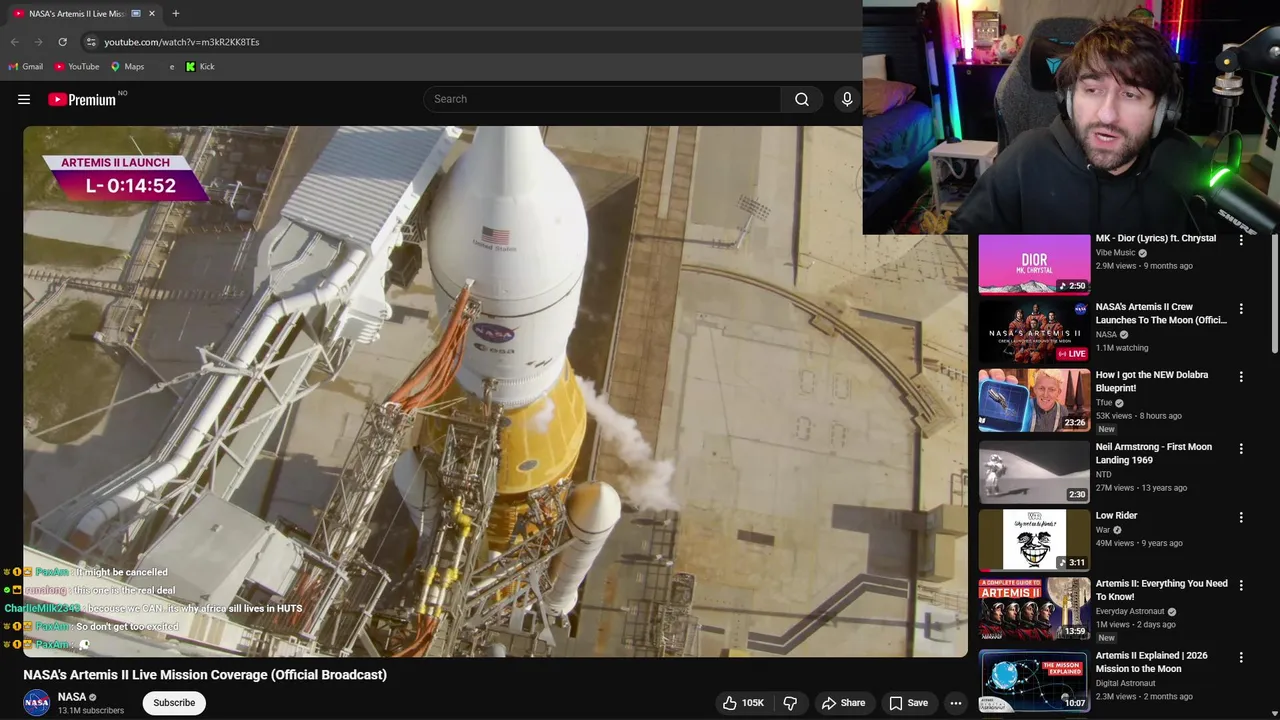
Task: Open the NEW Dolabra Blueprint thumbnail
Action: [1034, 400]
